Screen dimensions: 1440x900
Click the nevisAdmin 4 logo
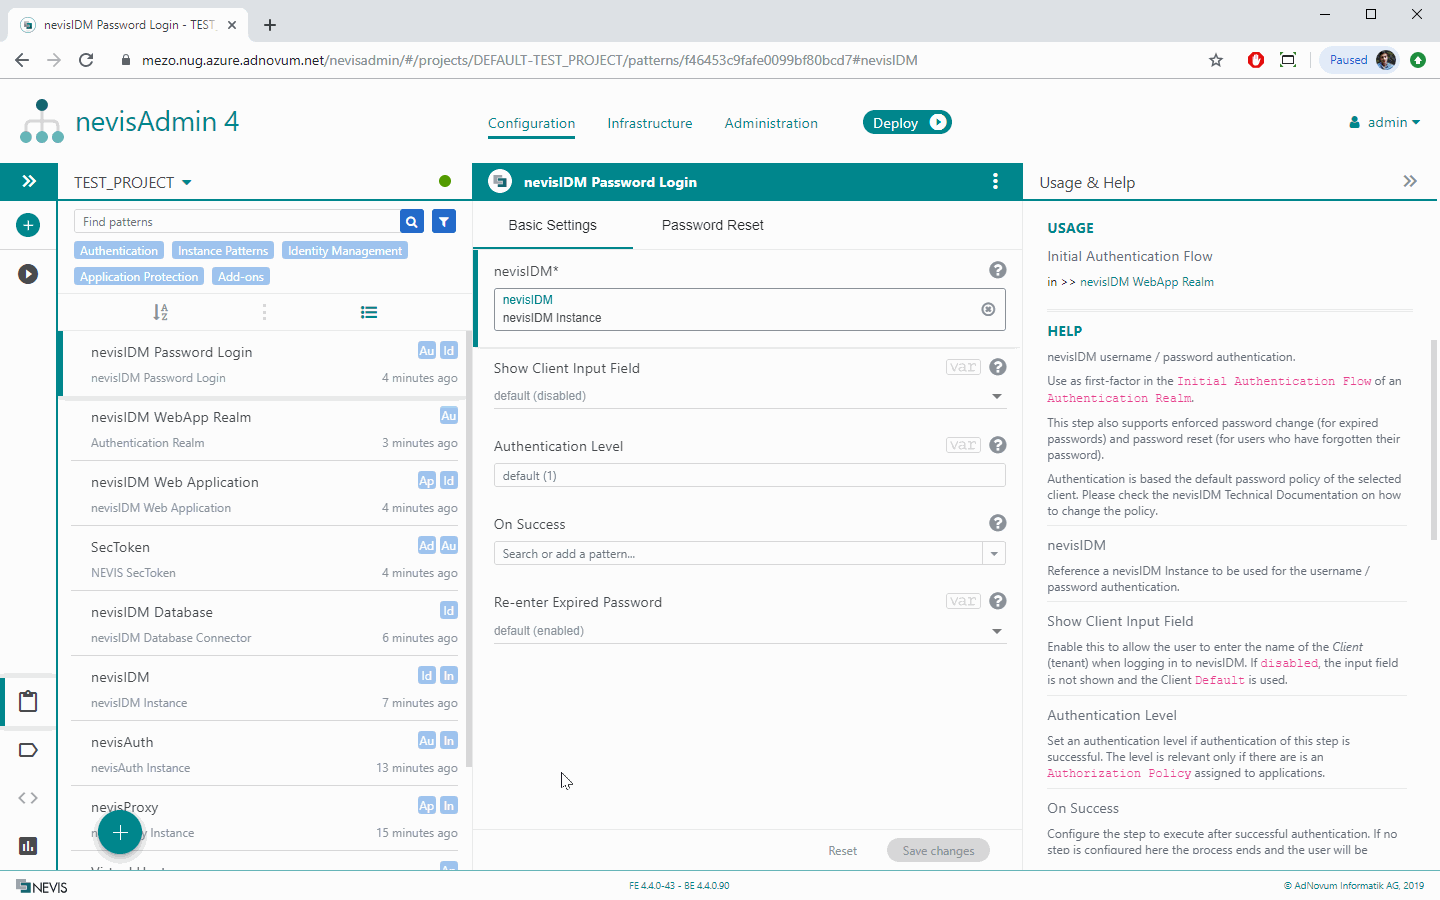(130, 121)
